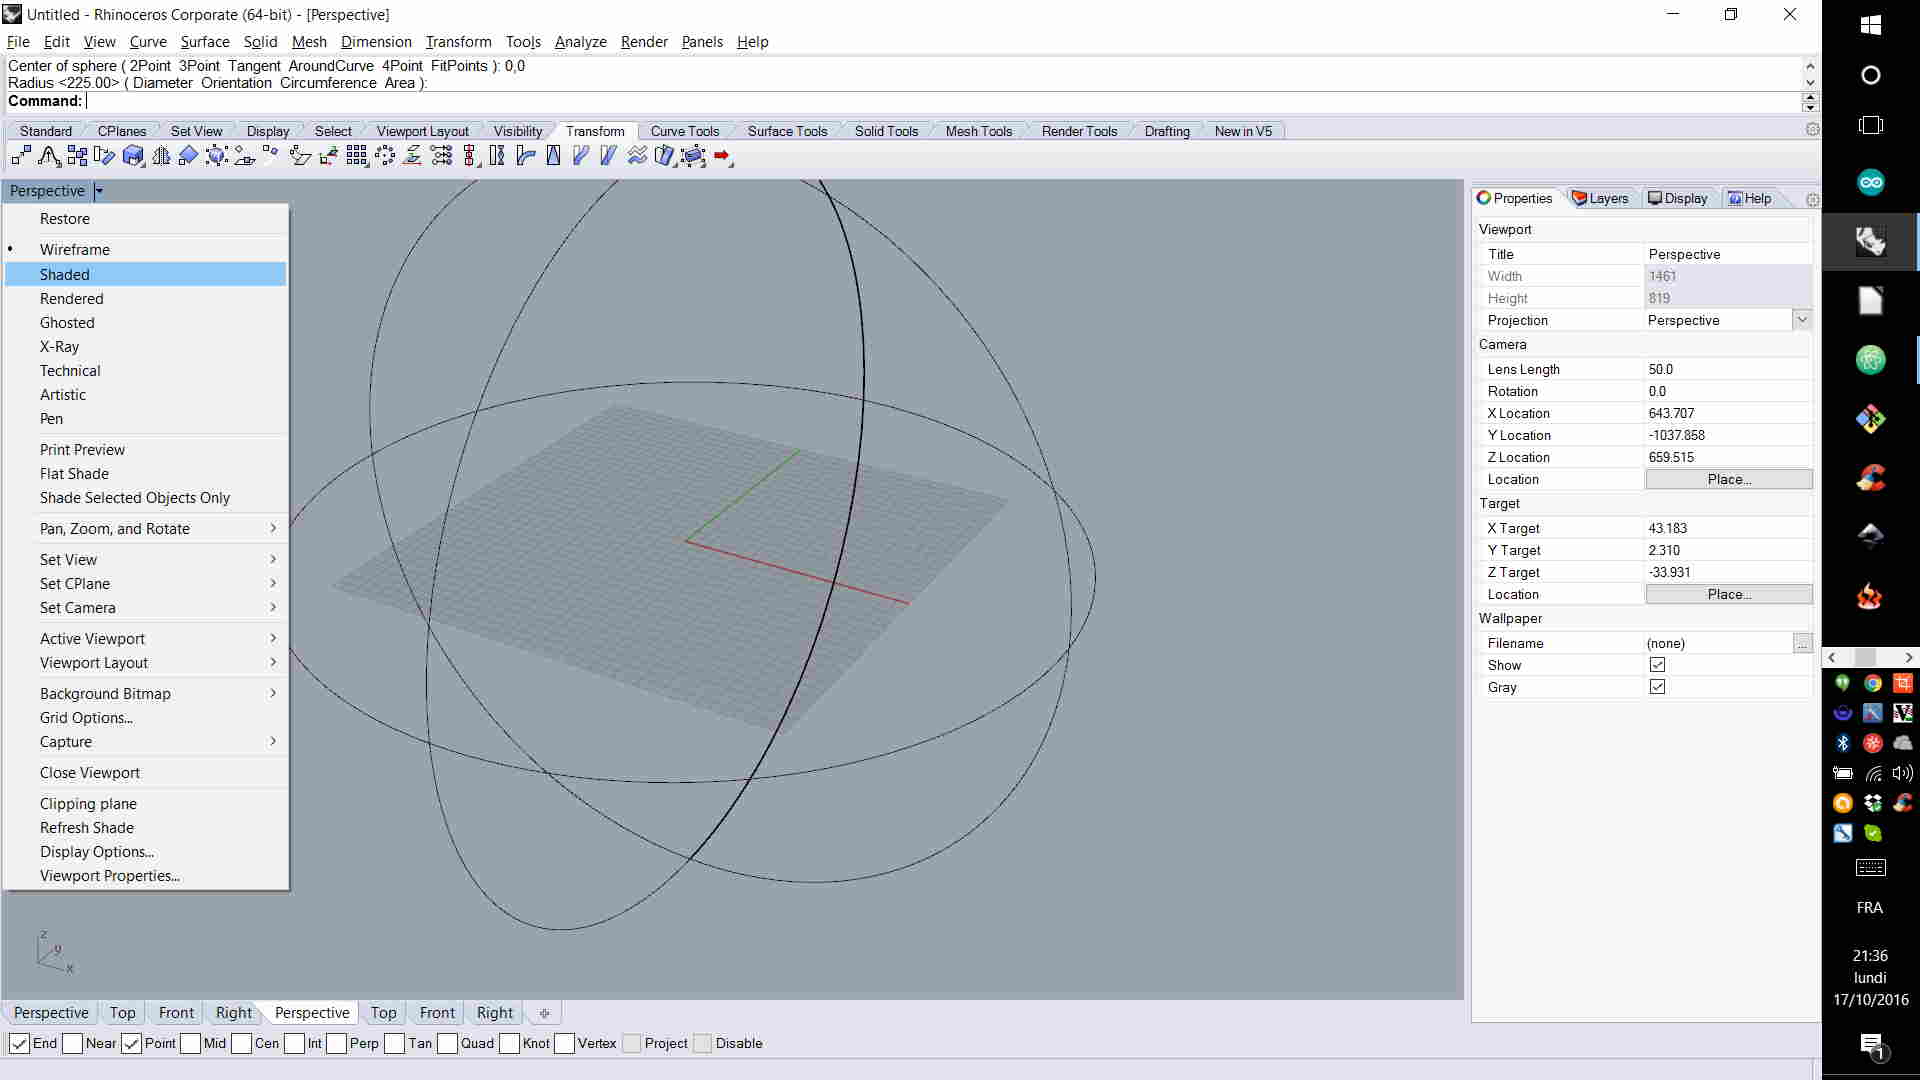Click the Perspective viewport title dropdown arrow
This screenshot has height=1080, width=1920.
point(98,191)
